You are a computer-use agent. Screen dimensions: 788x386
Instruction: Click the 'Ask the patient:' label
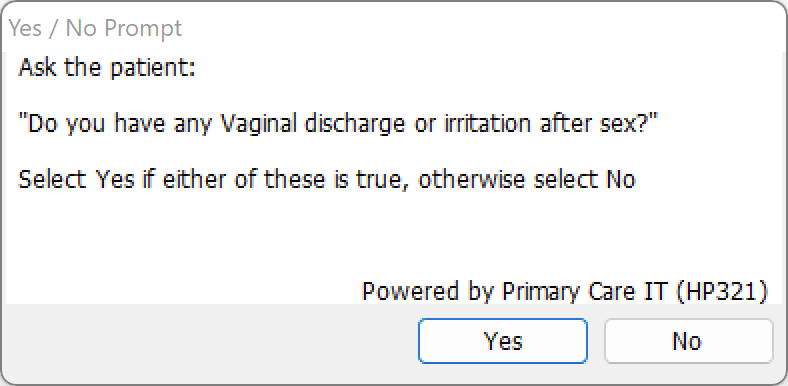pyautogui.click(x=107, y=67)
